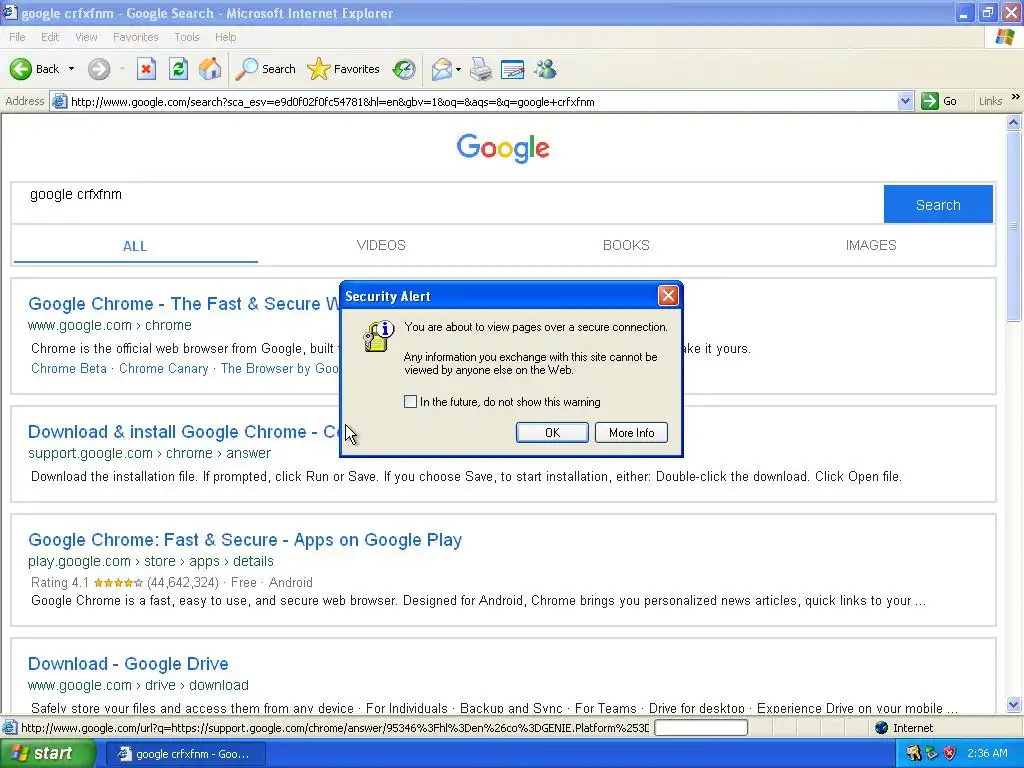Click the status bar progress box

click(x=701, y=728)
